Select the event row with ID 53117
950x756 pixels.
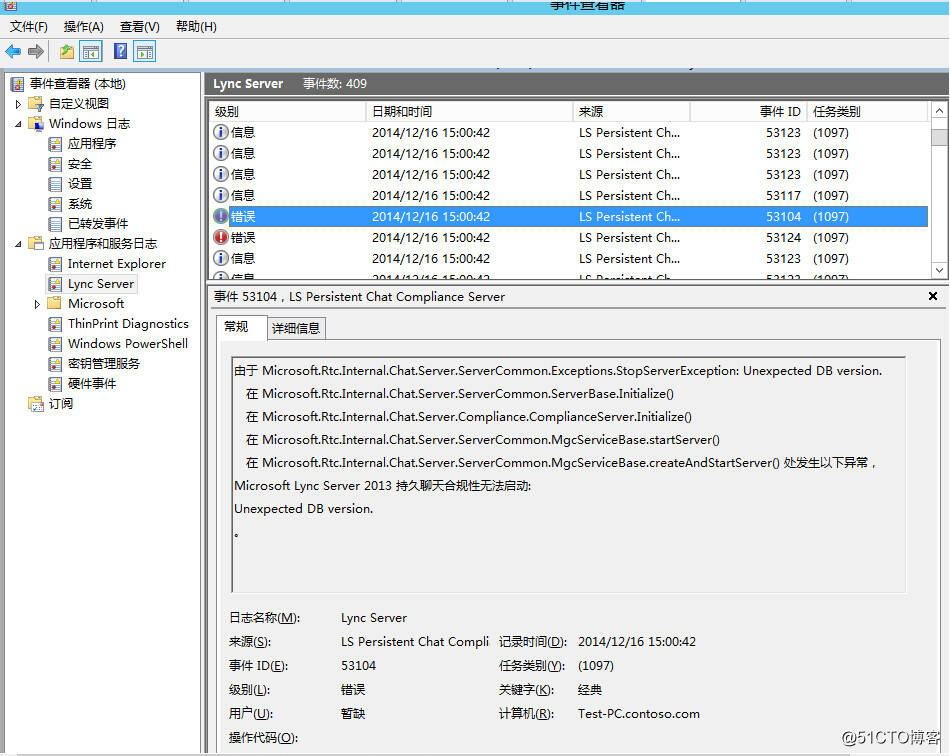click(569, 195)
